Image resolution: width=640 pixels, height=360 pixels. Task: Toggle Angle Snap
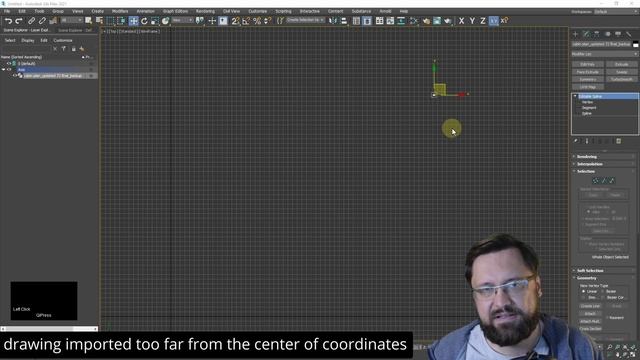coord(246,20)
